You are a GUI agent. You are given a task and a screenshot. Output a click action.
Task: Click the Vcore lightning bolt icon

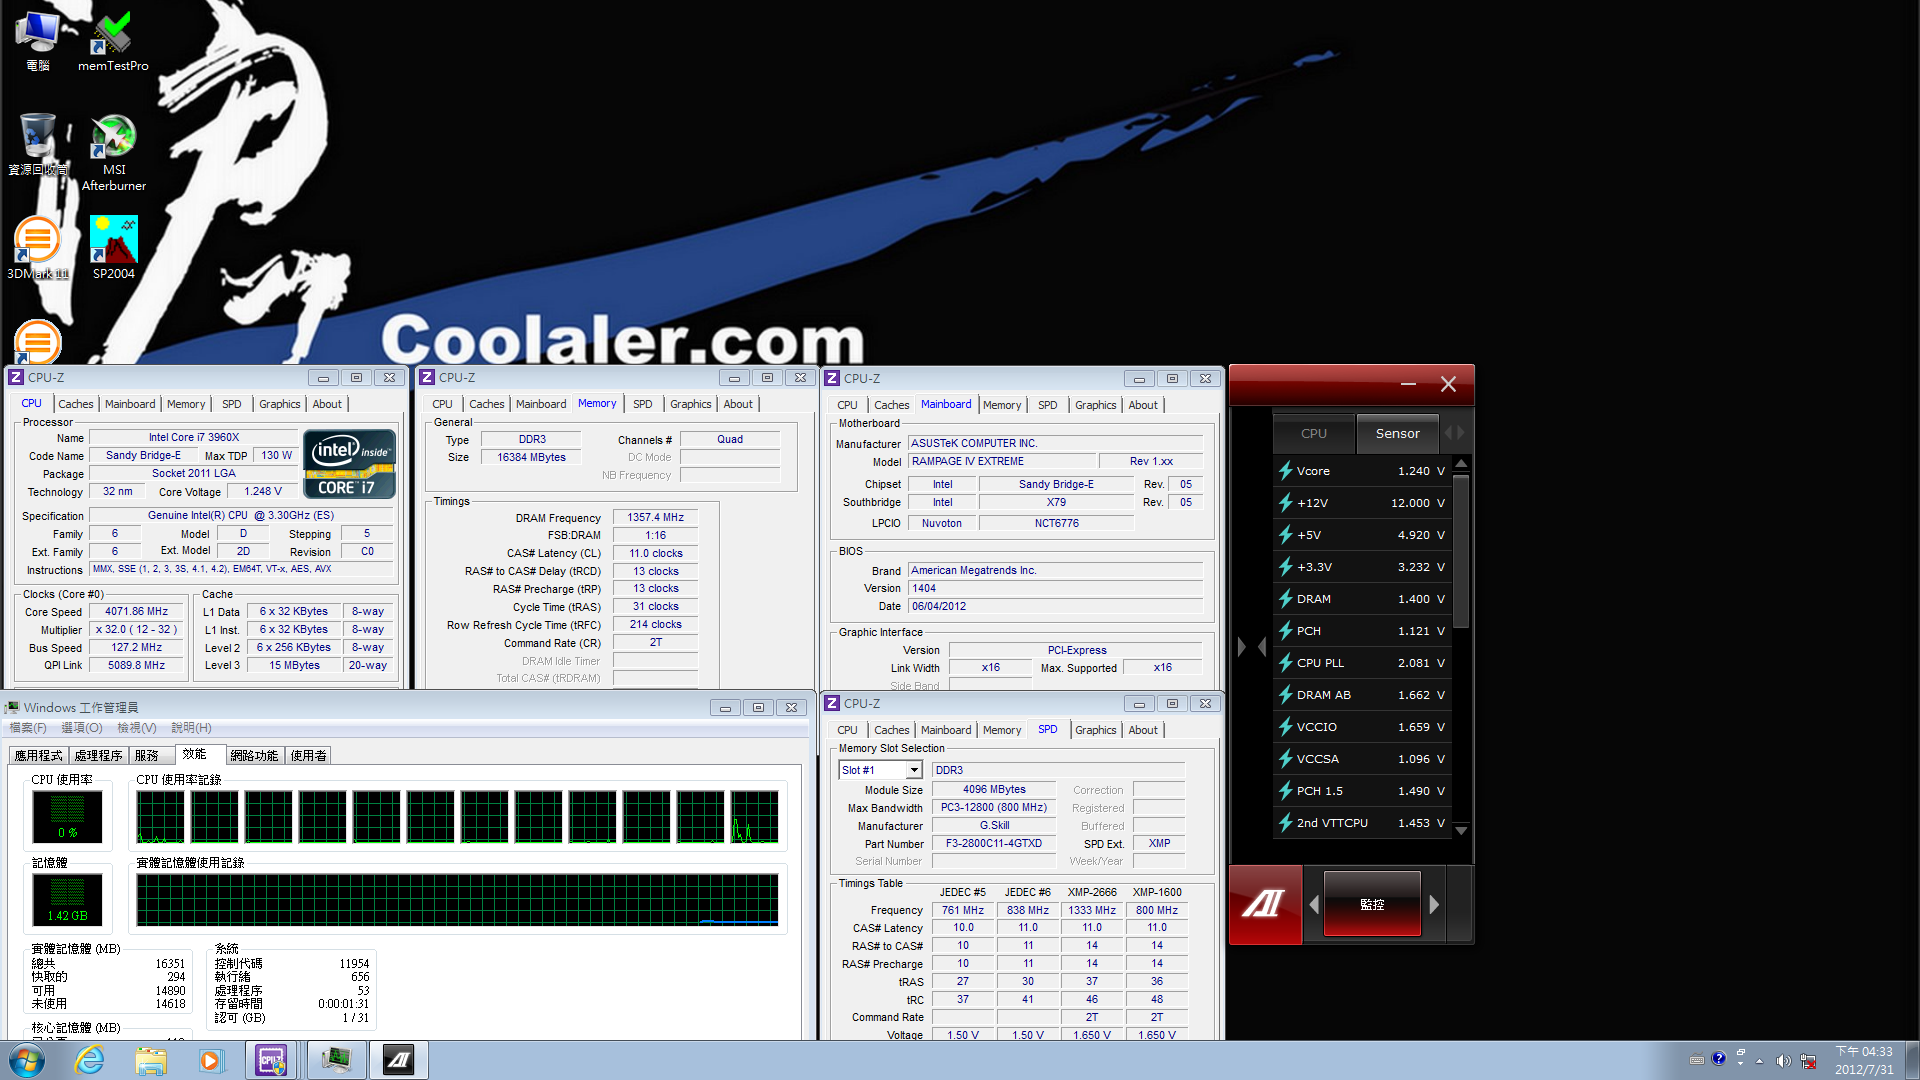click(x=1285, y=471)
